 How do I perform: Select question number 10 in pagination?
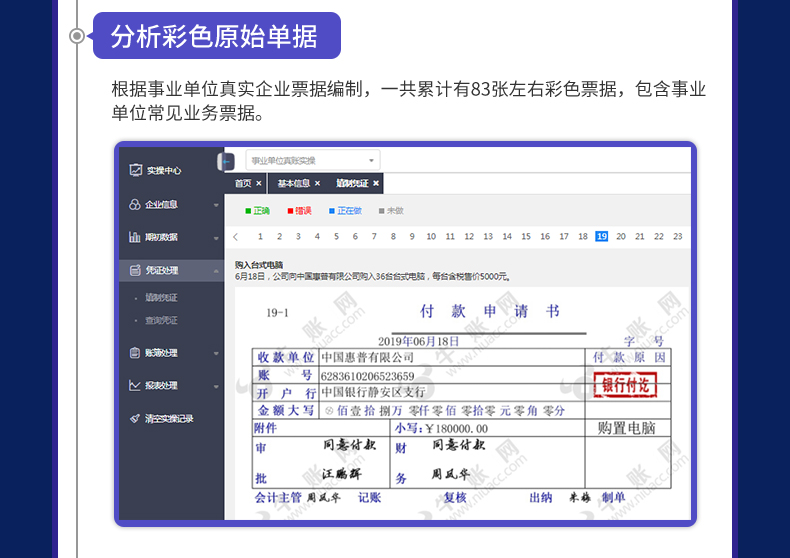pyautogui.click(x=431, y=237)
